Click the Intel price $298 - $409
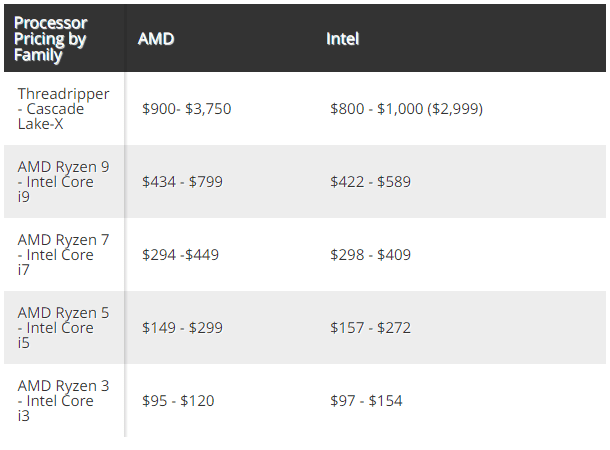This screenshot has width=610, height=450. [x=370, y=255]
